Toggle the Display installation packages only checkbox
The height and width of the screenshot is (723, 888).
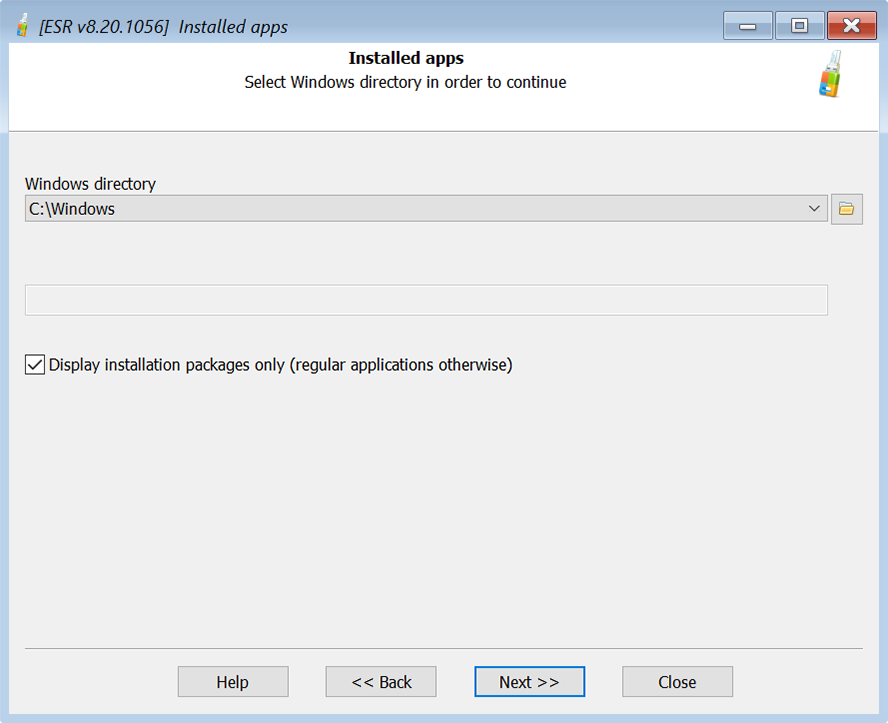35,365
